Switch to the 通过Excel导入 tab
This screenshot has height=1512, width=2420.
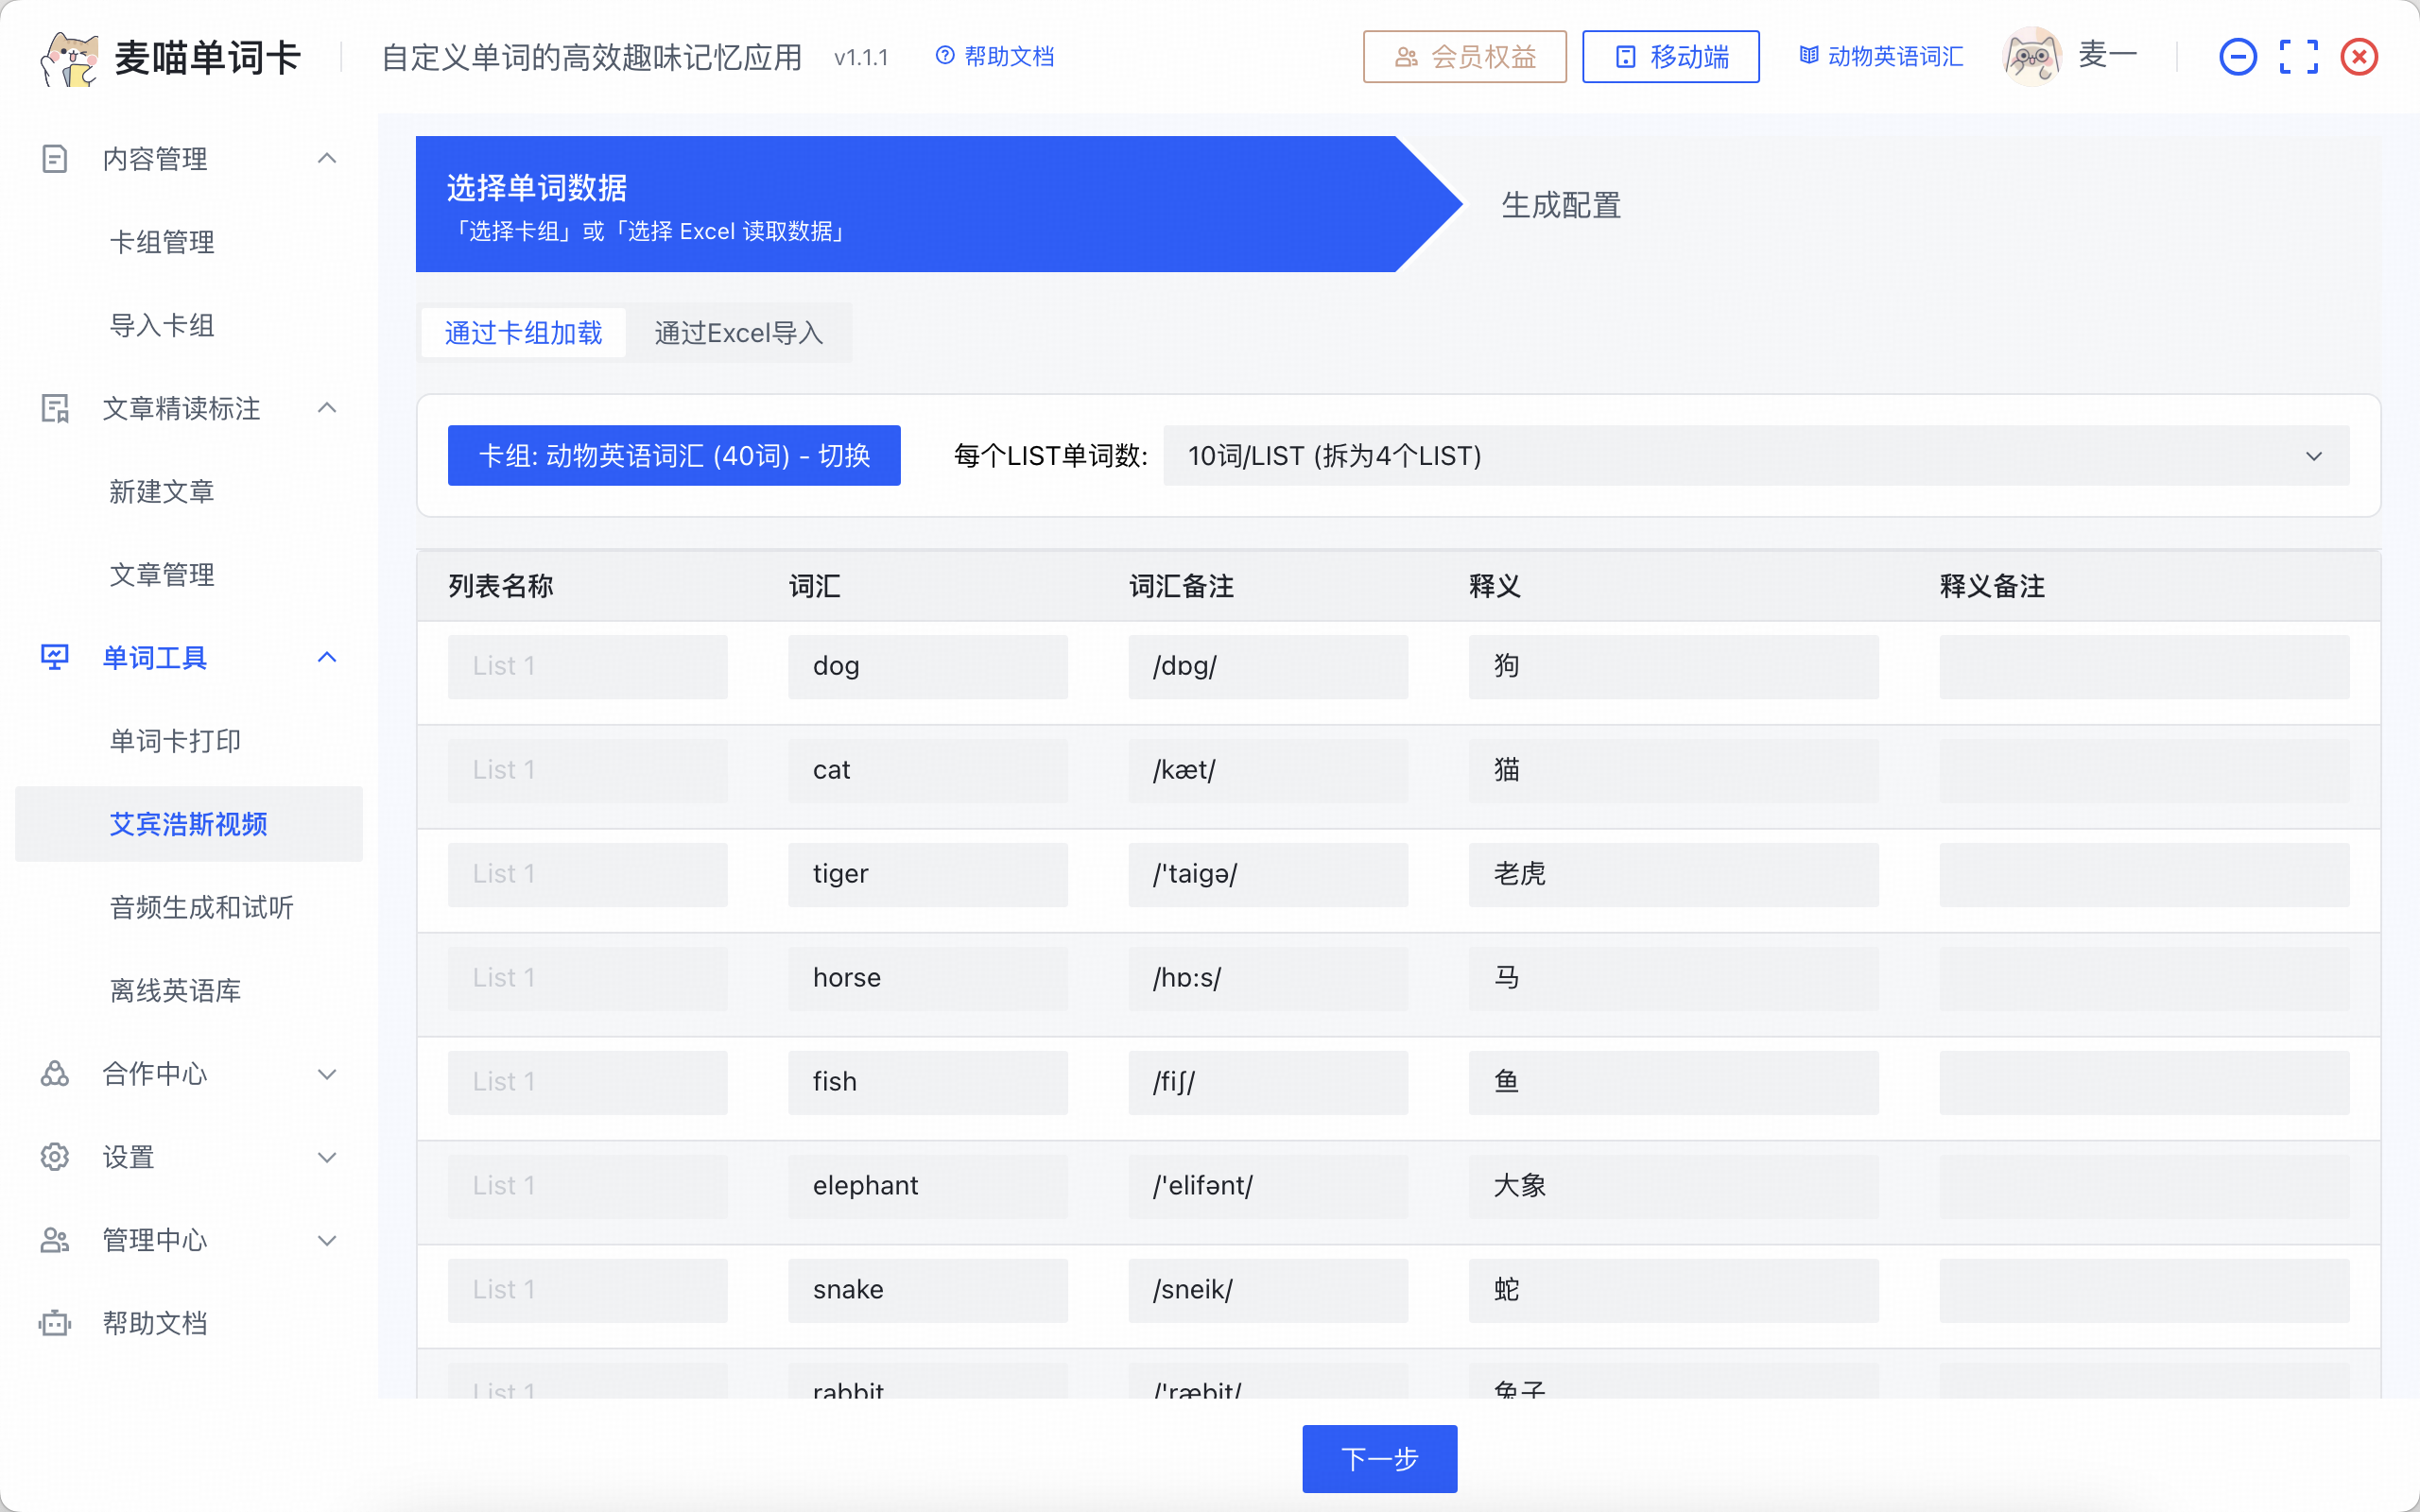[740, 332]
